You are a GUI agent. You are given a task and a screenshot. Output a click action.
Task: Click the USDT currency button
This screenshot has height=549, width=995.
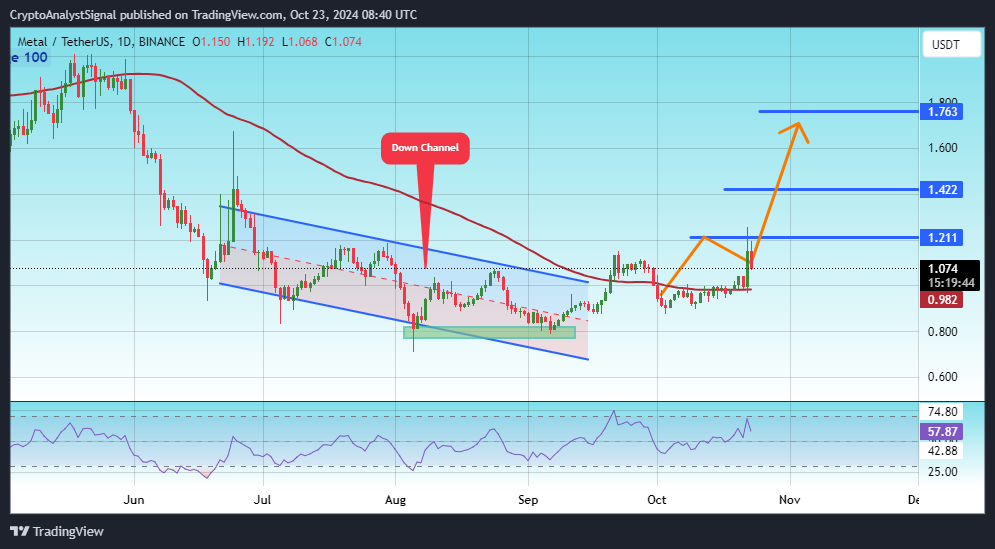pyautogui.click(x=952, y=45)
